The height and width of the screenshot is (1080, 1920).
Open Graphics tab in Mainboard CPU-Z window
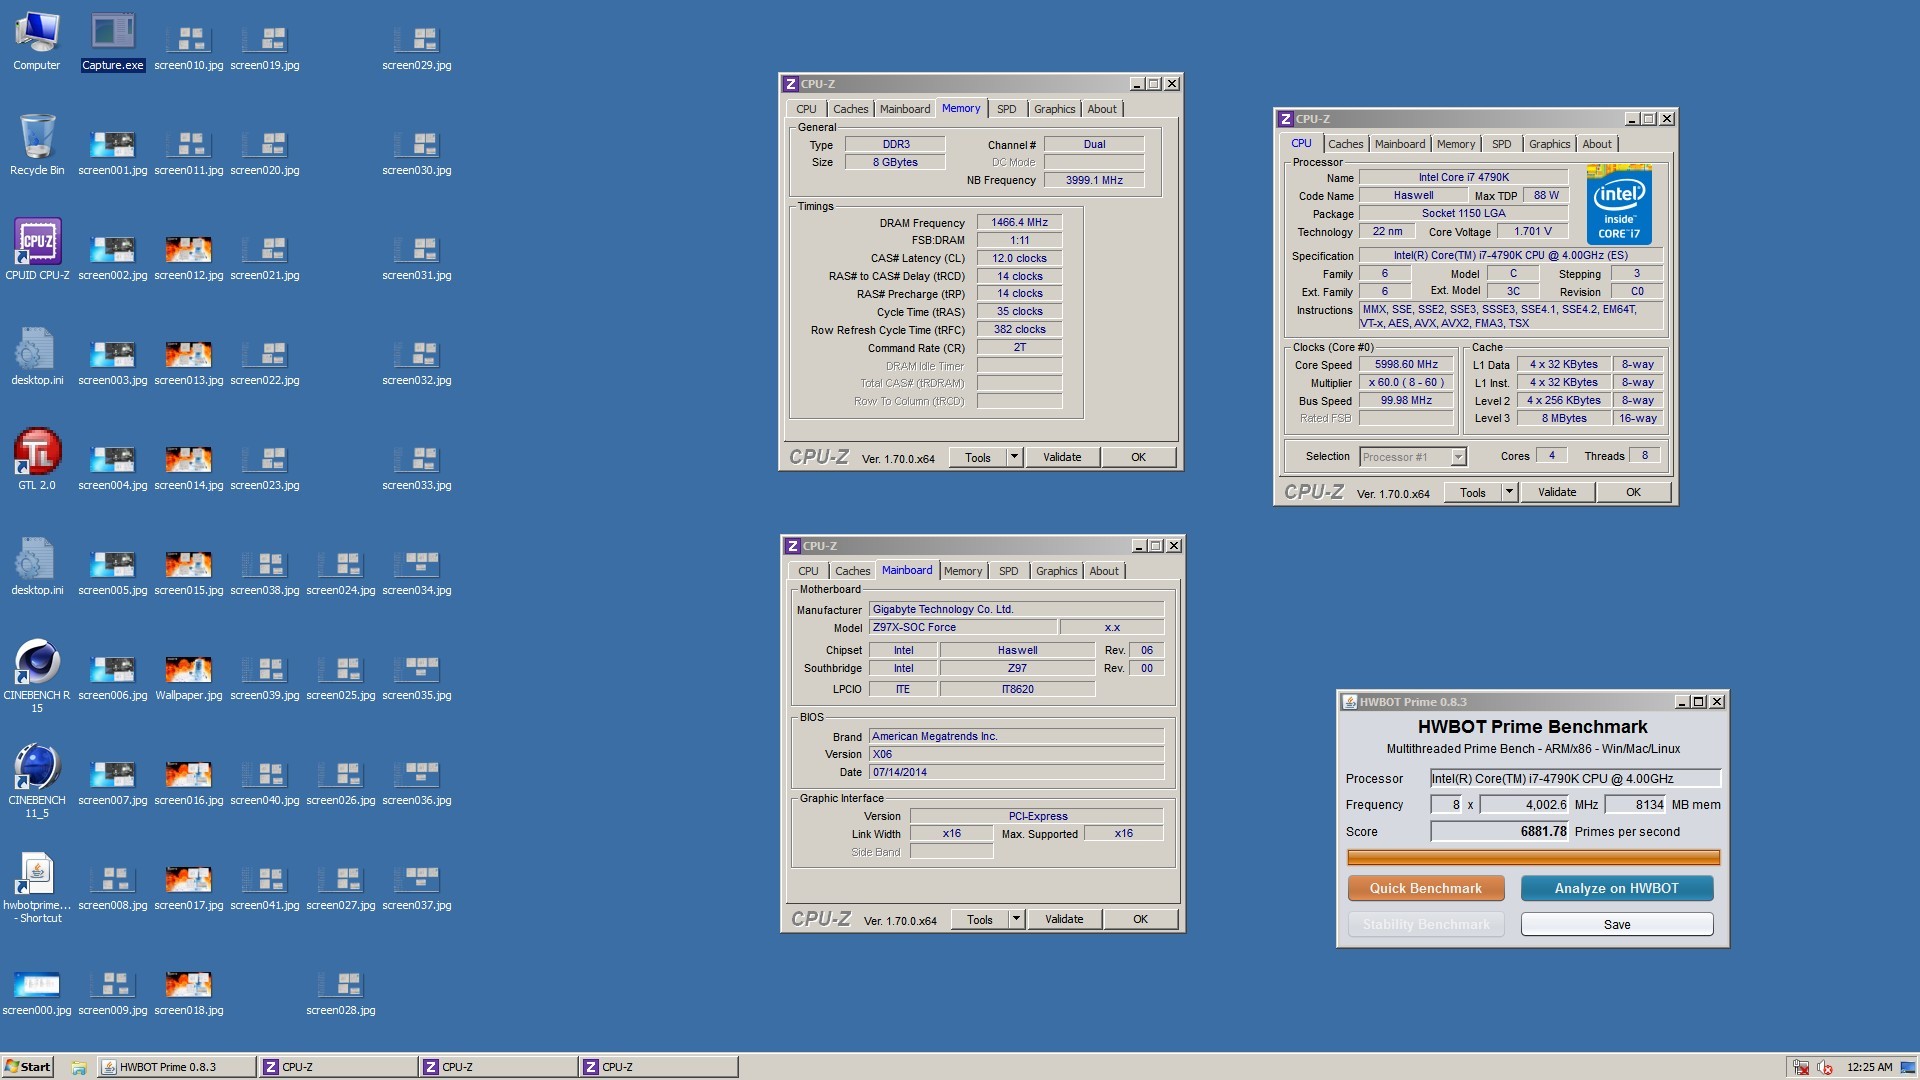(x=1056, y=571)
